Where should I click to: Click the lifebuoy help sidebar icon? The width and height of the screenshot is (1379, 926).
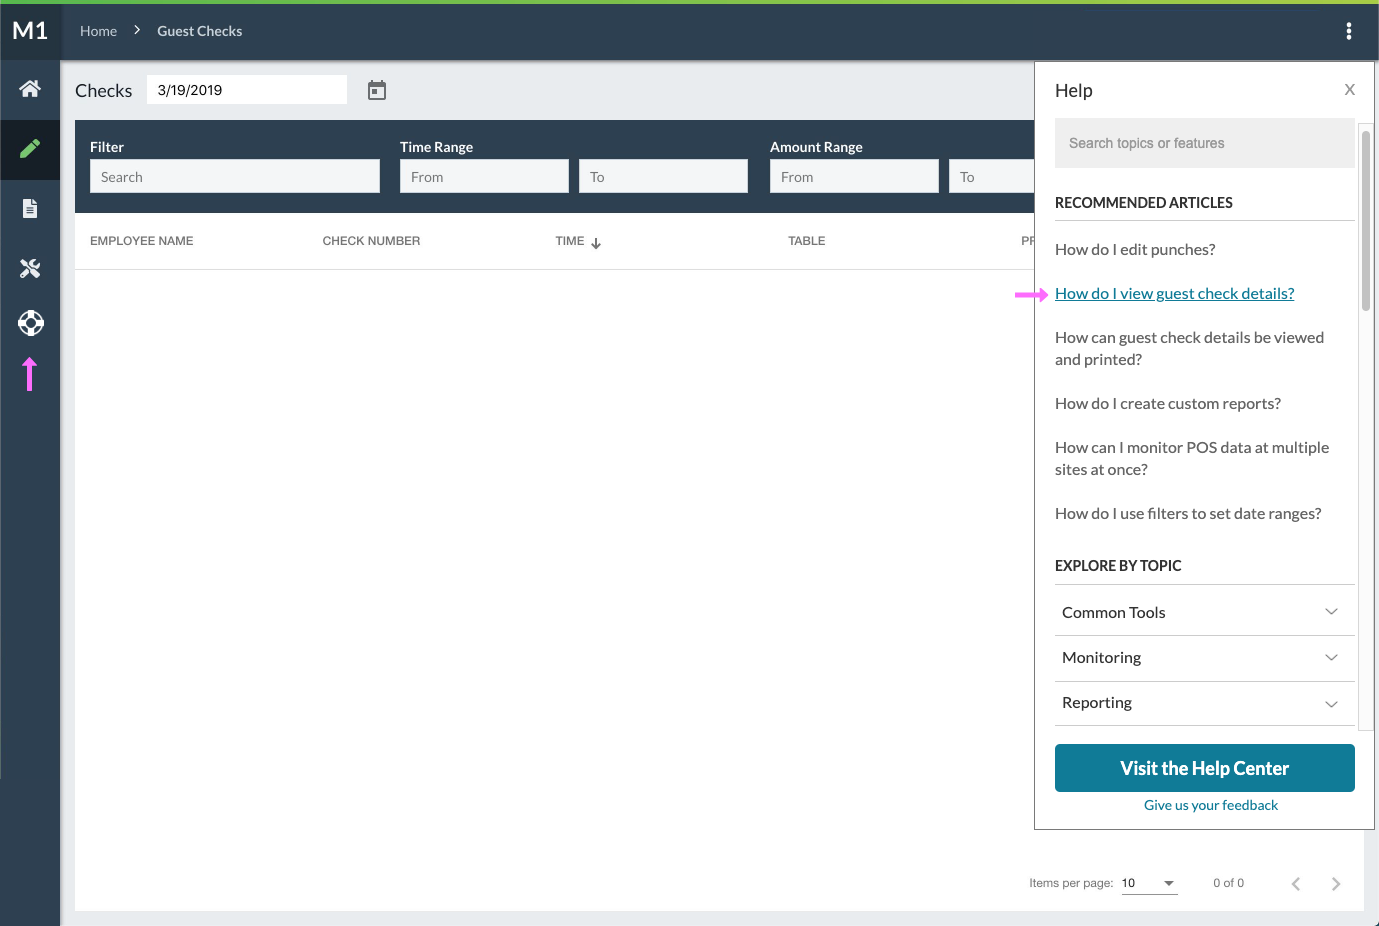click(x=30, y=323)
